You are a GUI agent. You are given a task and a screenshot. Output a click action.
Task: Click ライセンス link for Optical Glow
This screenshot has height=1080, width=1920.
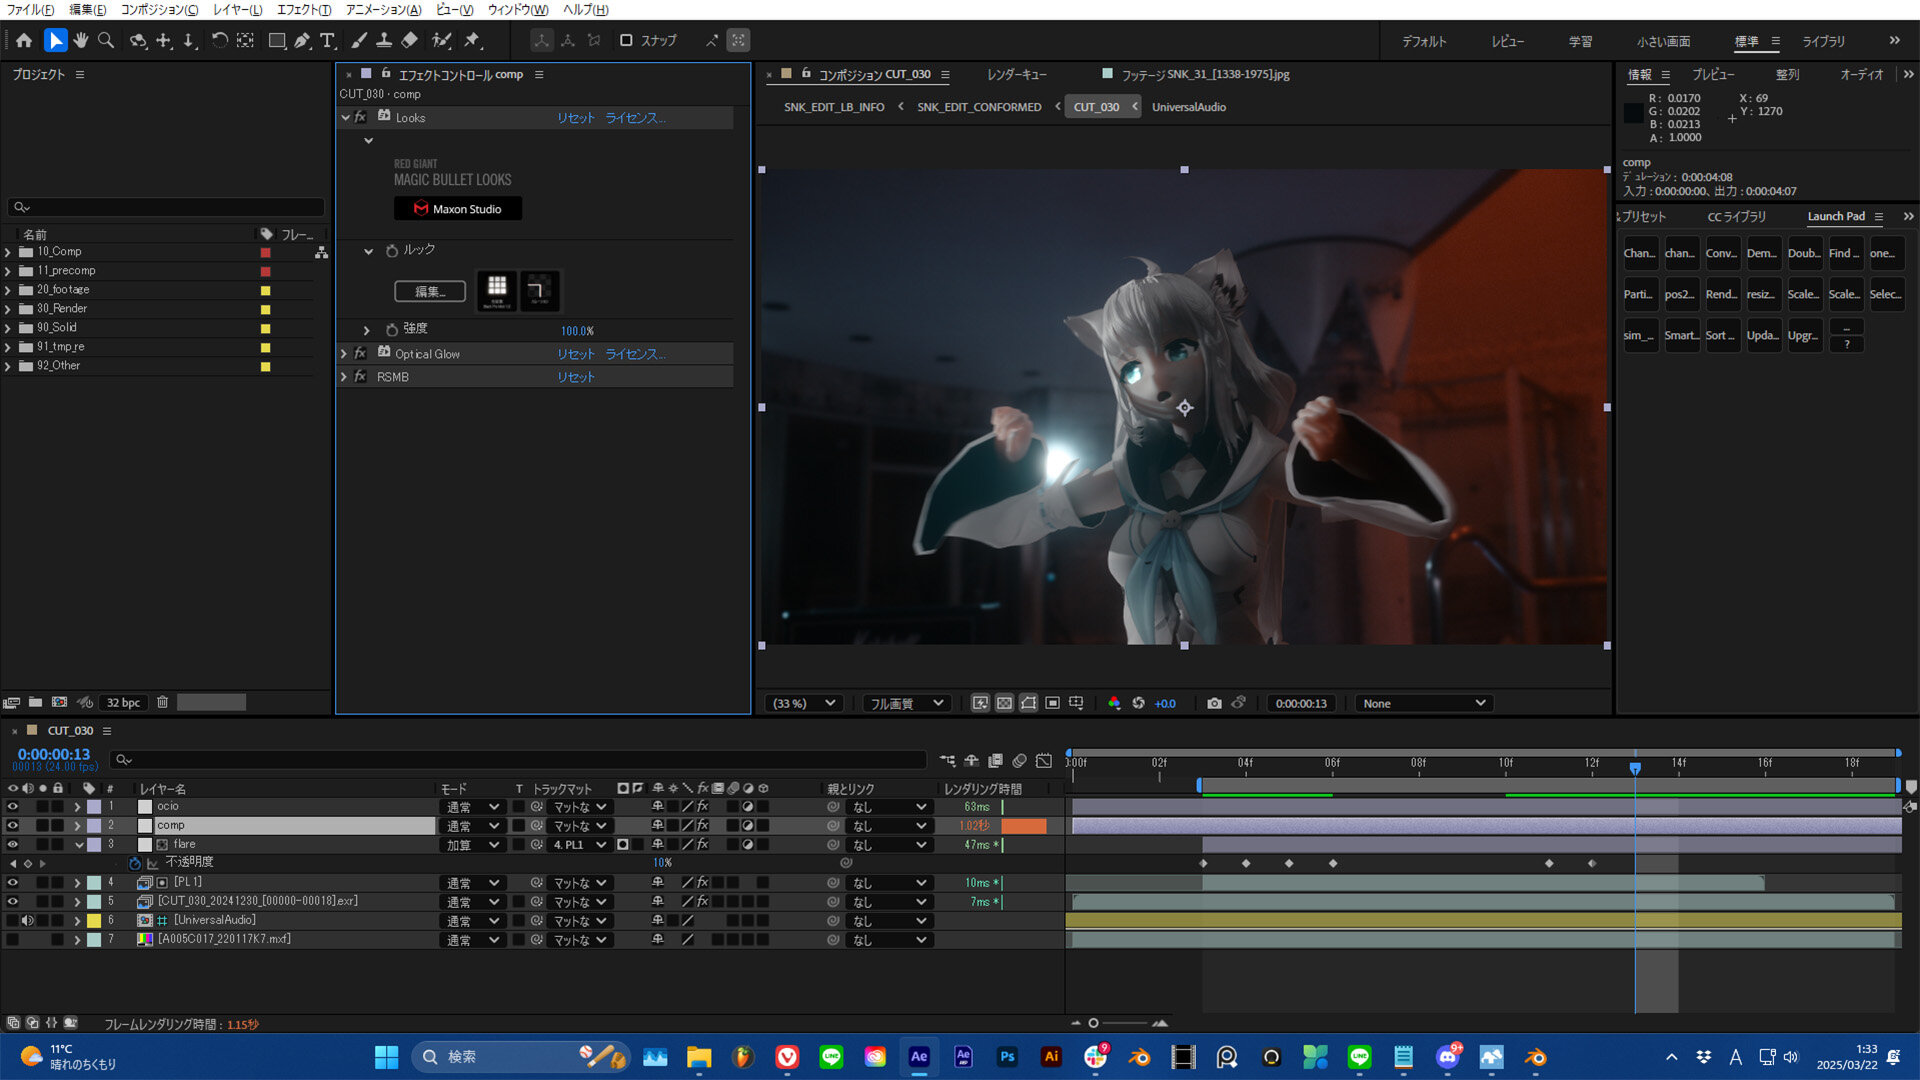click(635, 354)
